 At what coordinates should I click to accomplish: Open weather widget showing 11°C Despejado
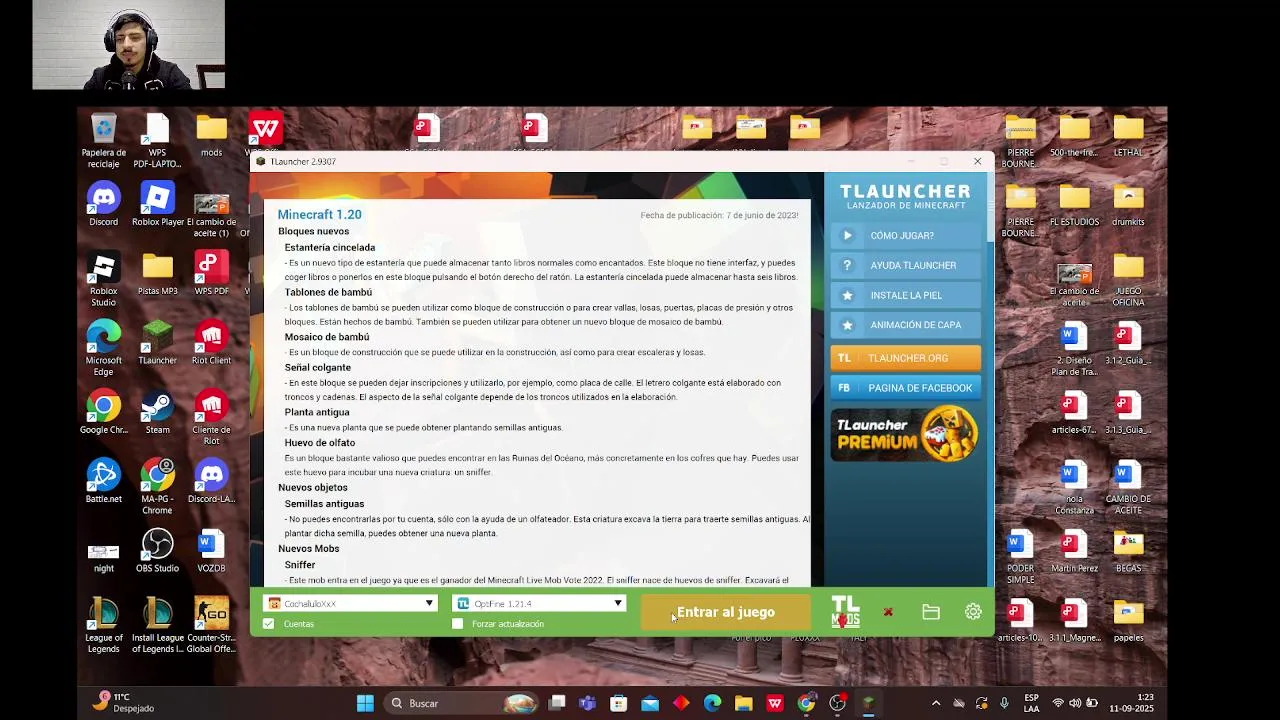click(124, 703)
